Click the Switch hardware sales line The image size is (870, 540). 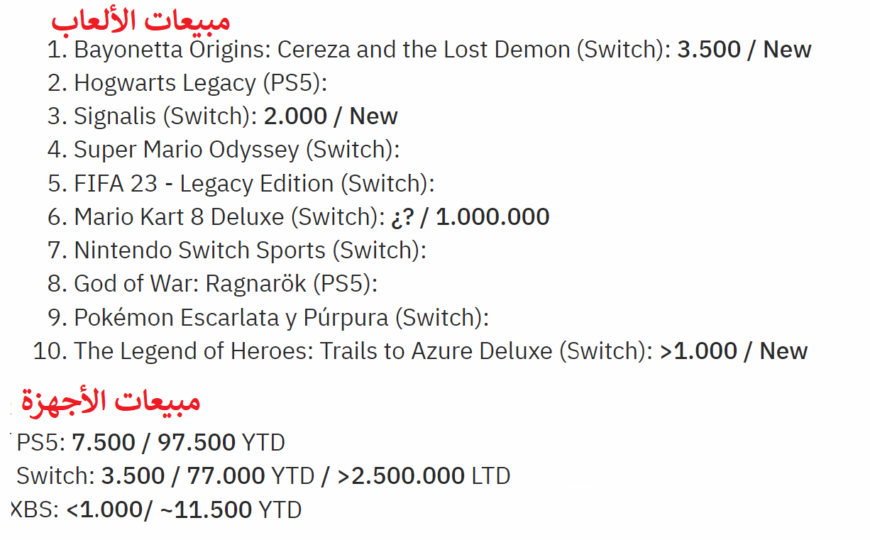263,476
